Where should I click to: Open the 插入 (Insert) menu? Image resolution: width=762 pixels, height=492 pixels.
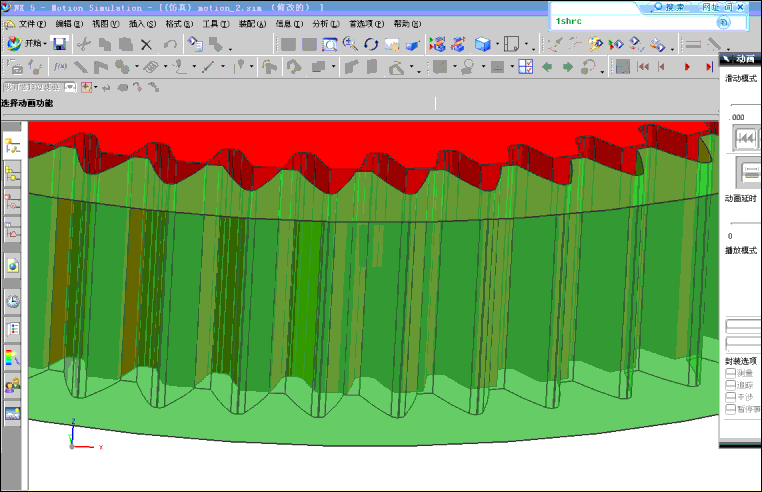coord(142,24)
